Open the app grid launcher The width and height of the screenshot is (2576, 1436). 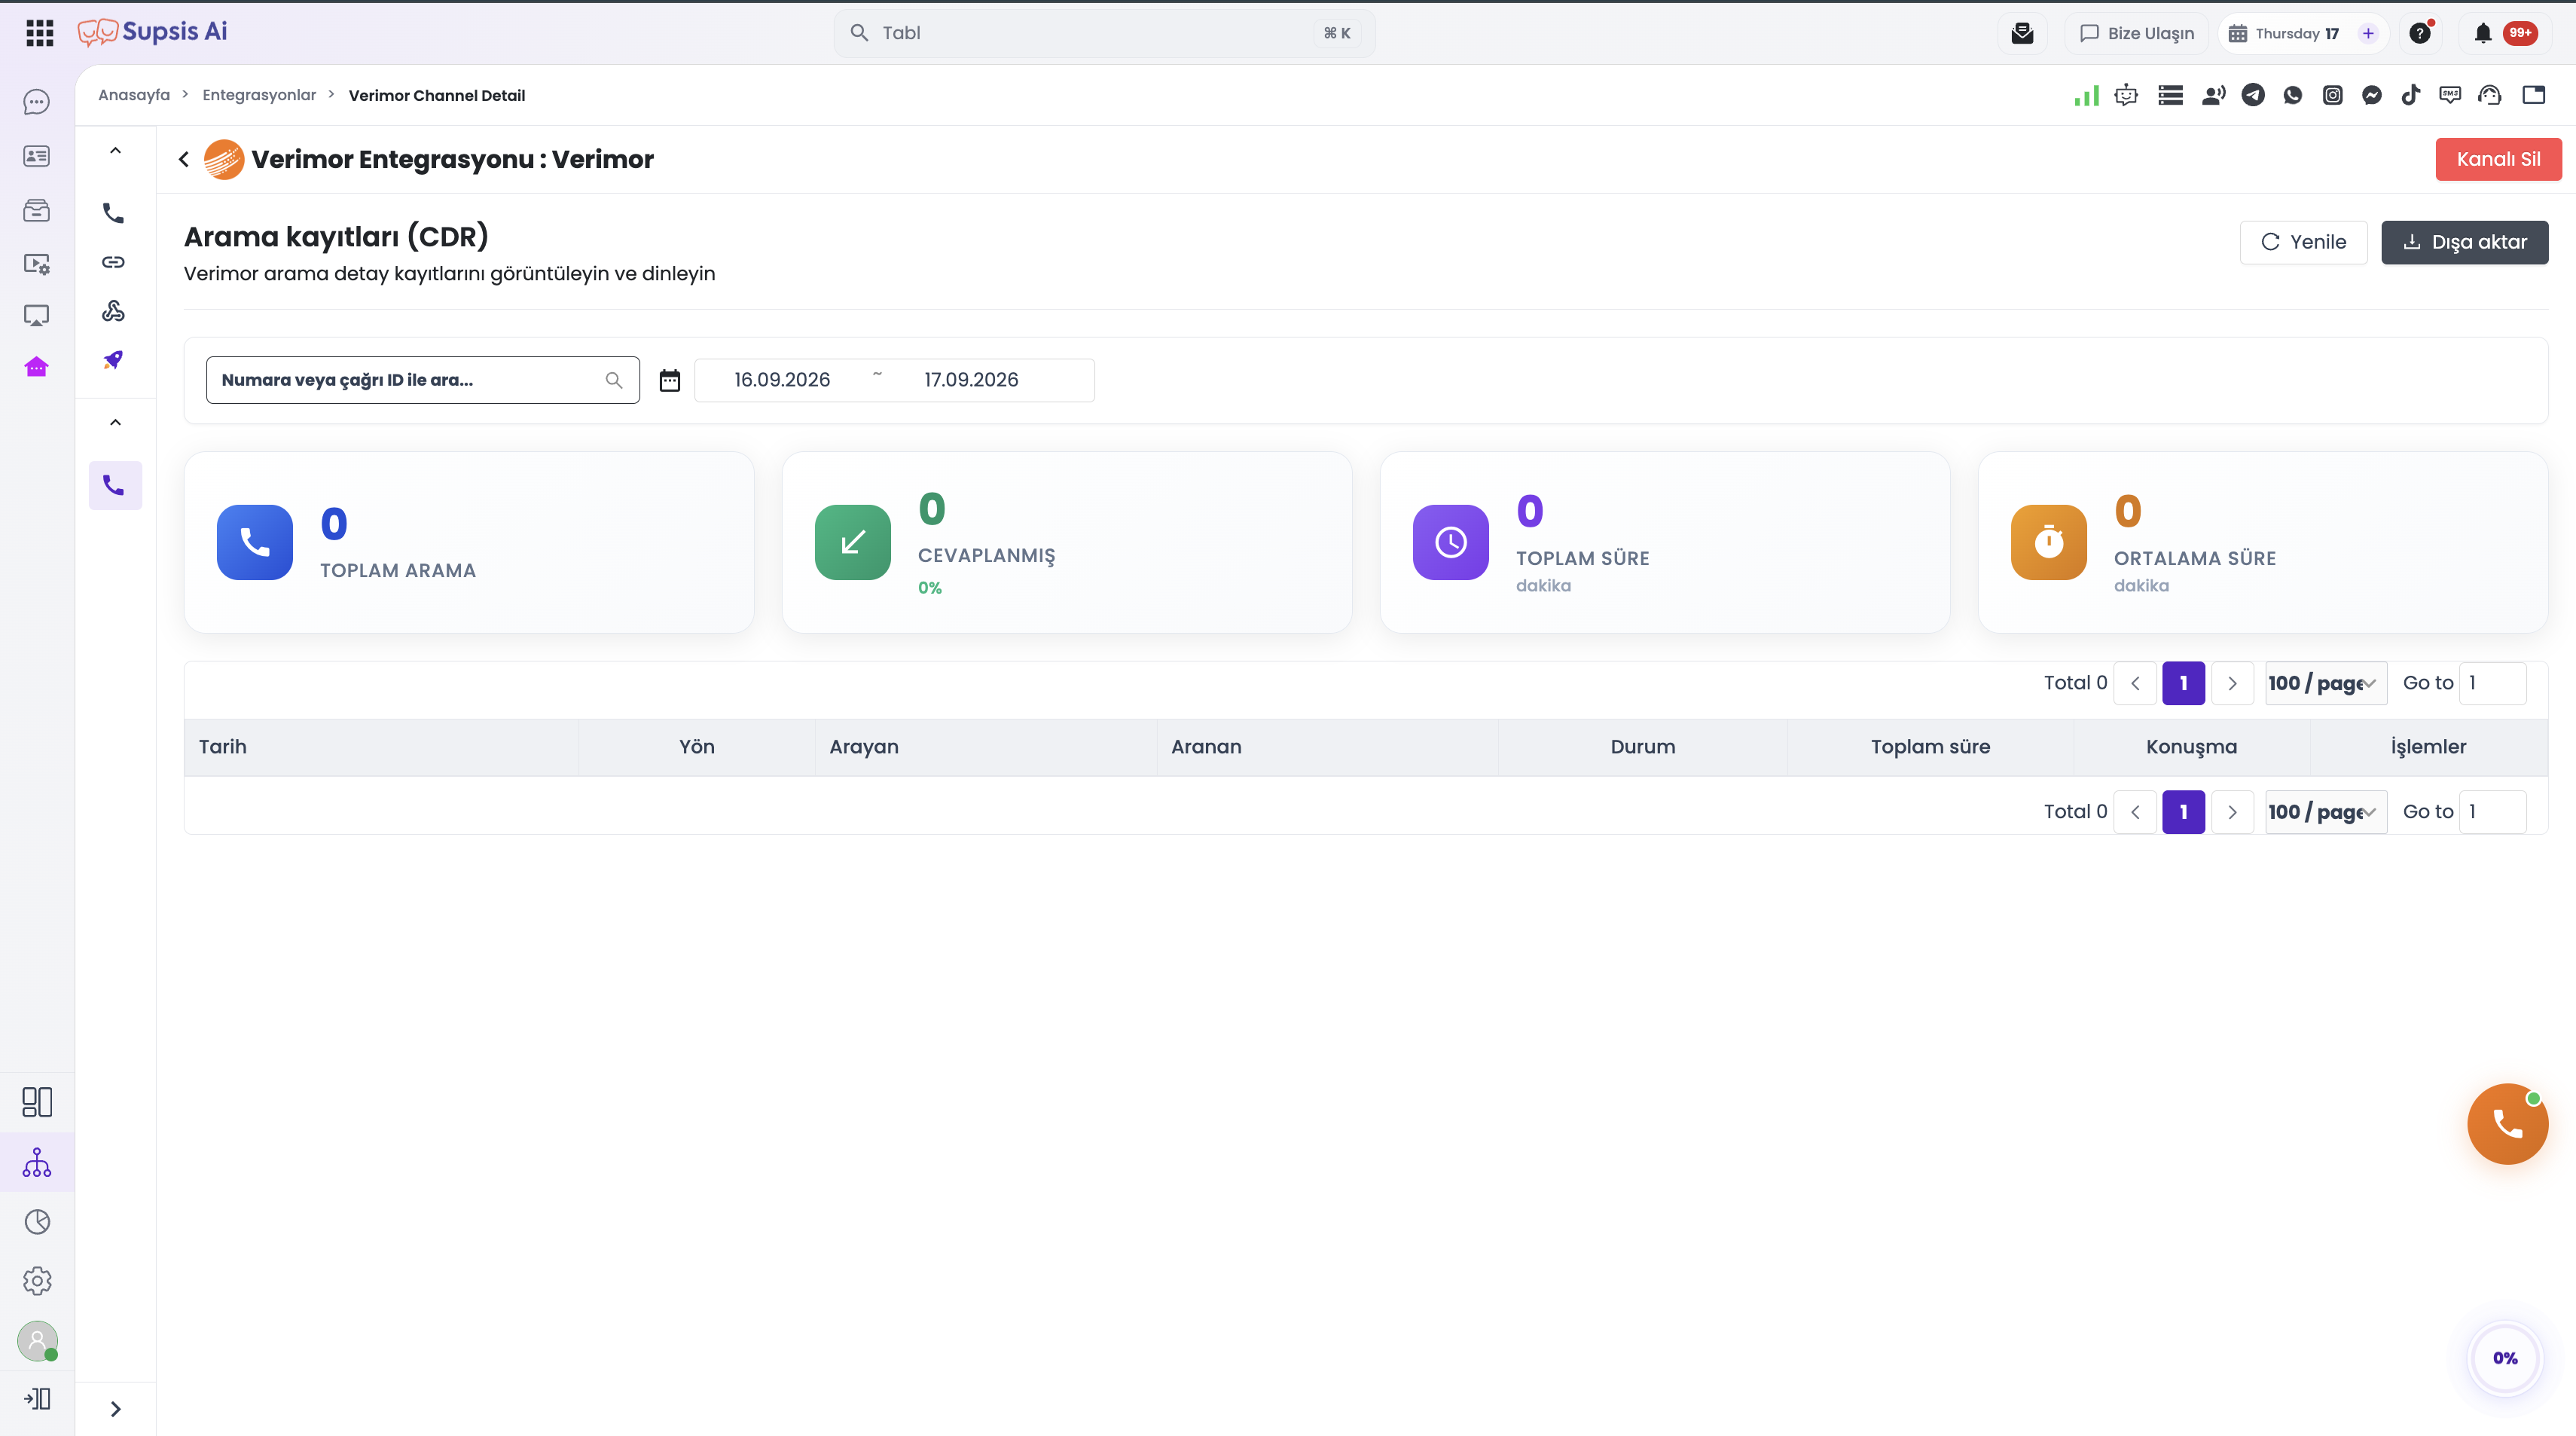point(39,33)
